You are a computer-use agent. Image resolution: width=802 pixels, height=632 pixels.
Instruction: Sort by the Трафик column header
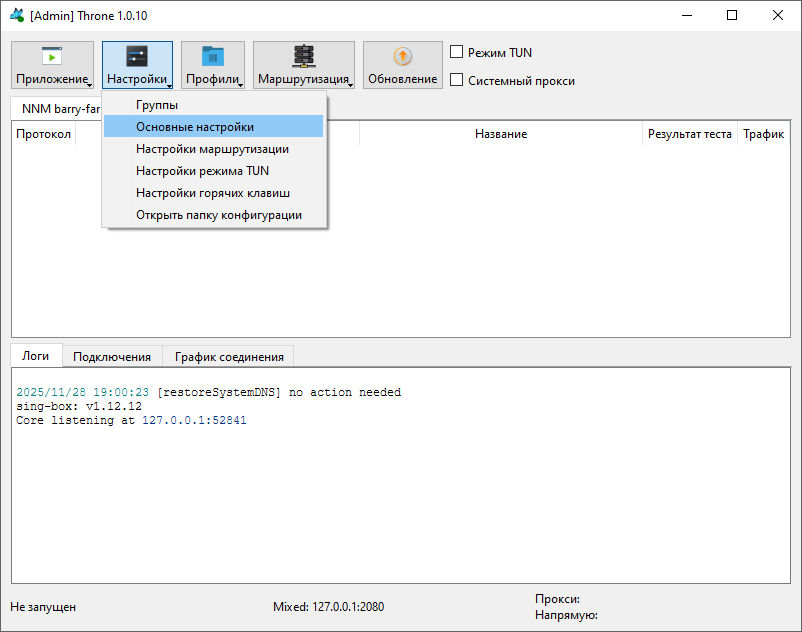click(764, 134)
